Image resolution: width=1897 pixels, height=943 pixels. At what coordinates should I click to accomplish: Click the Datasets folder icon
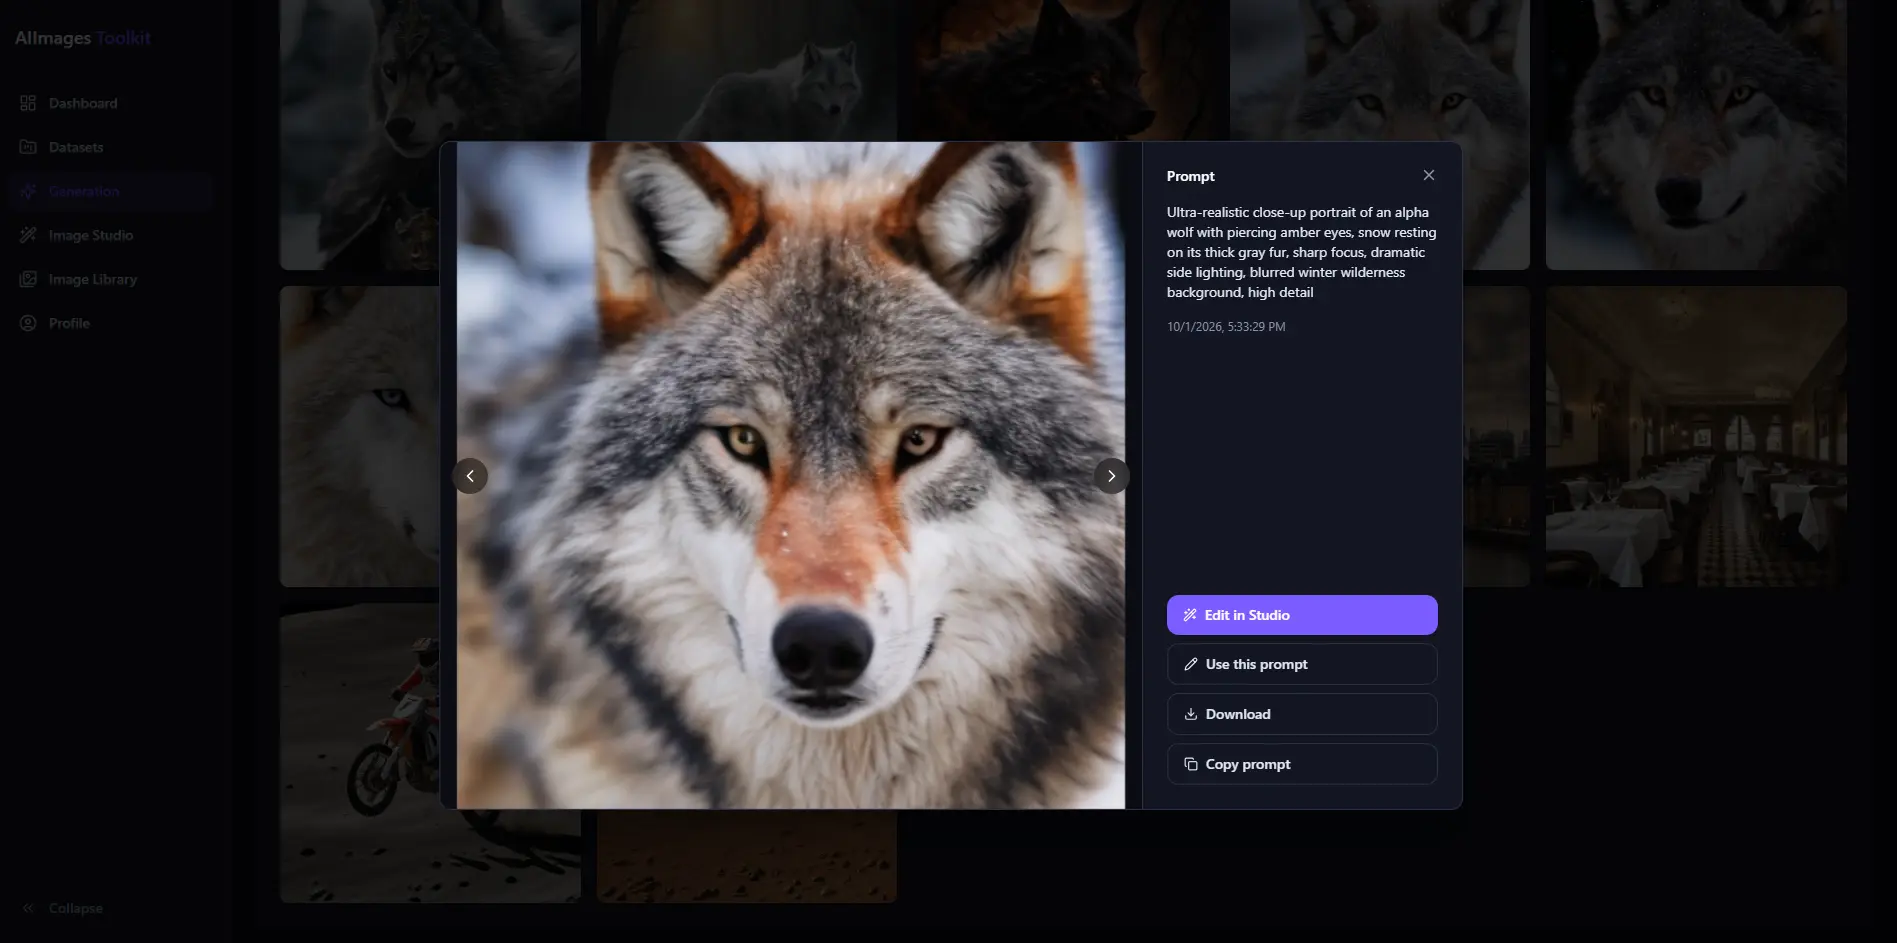click(x=28, y=147)
